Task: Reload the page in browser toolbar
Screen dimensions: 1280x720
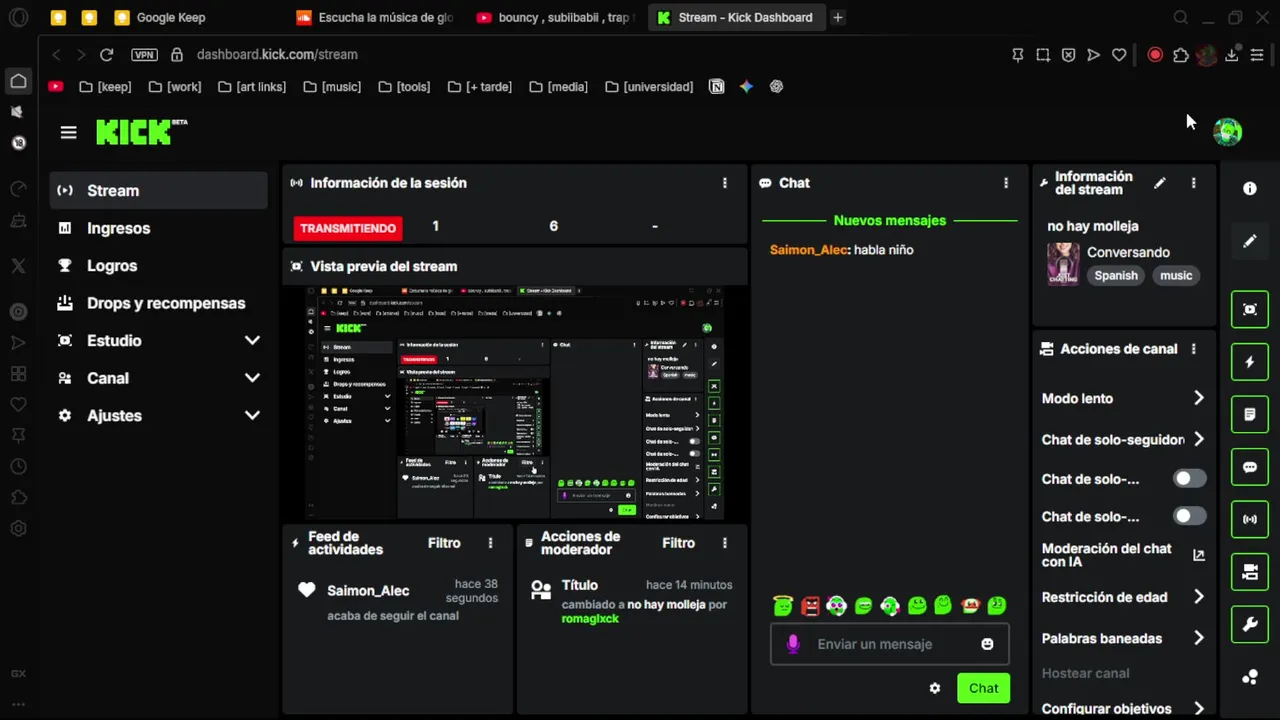Action: 107,55
